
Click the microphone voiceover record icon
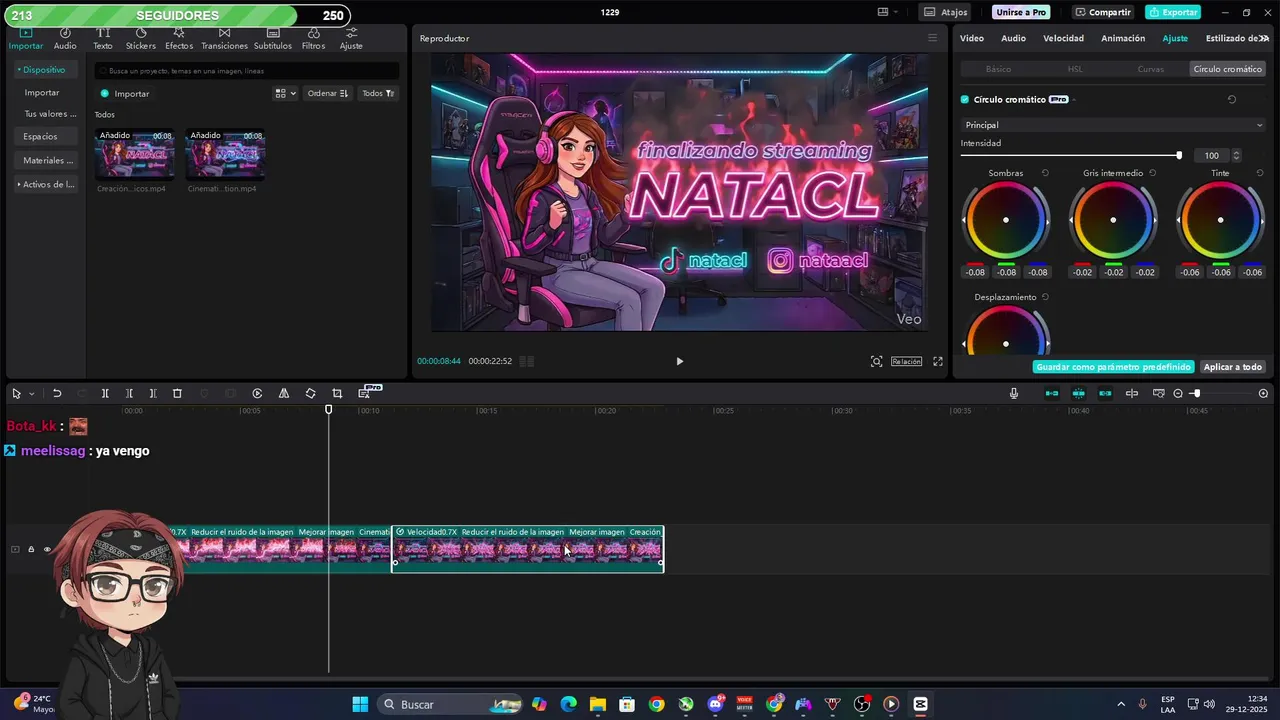(x=1014, y=394)
